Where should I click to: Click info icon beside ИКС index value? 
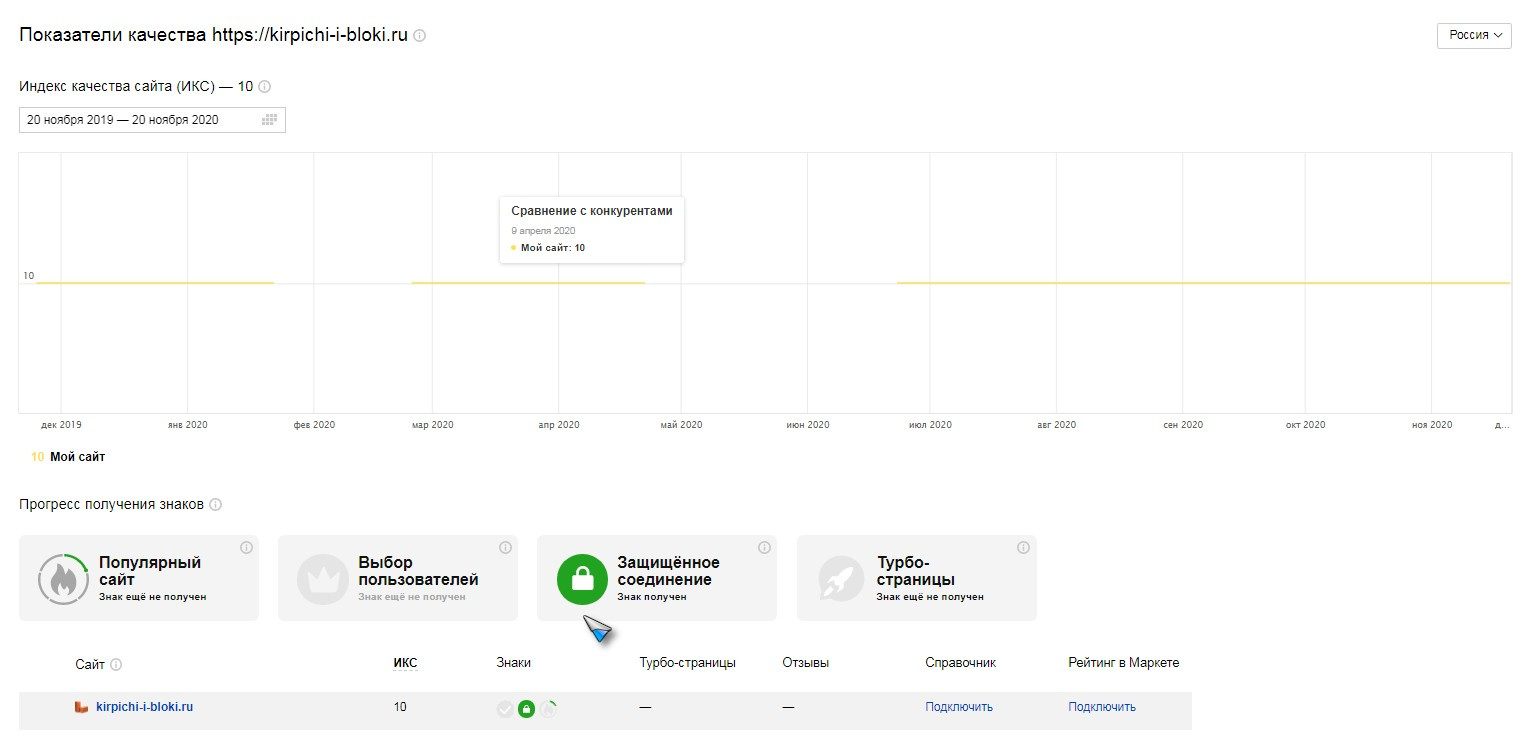click(x=264, y=87)
